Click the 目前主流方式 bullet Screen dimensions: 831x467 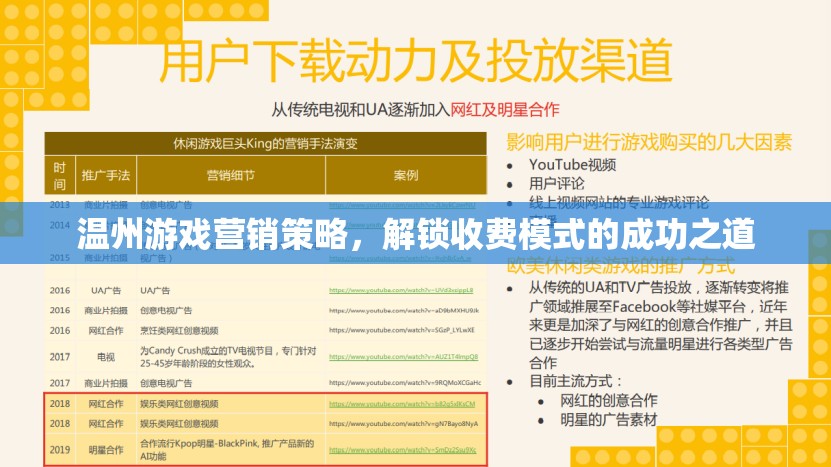575,381
